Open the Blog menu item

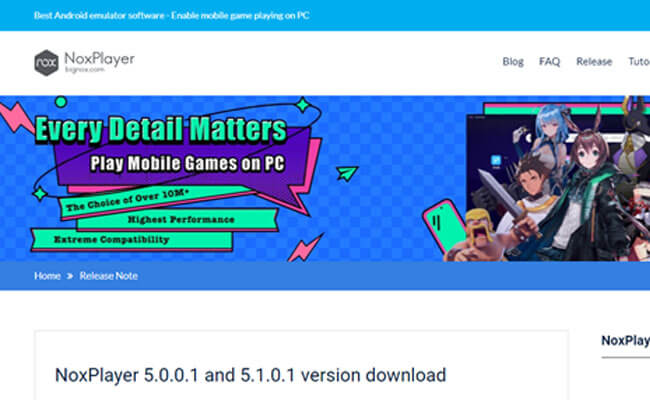(513, 62)
